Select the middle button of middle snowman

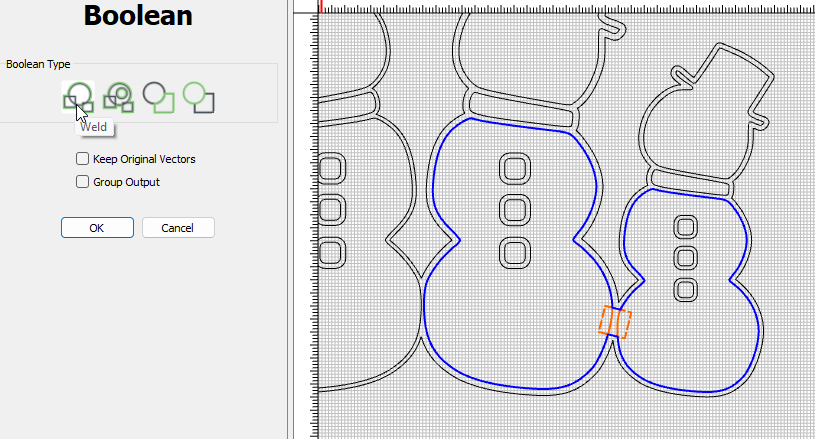coord(515,210)
